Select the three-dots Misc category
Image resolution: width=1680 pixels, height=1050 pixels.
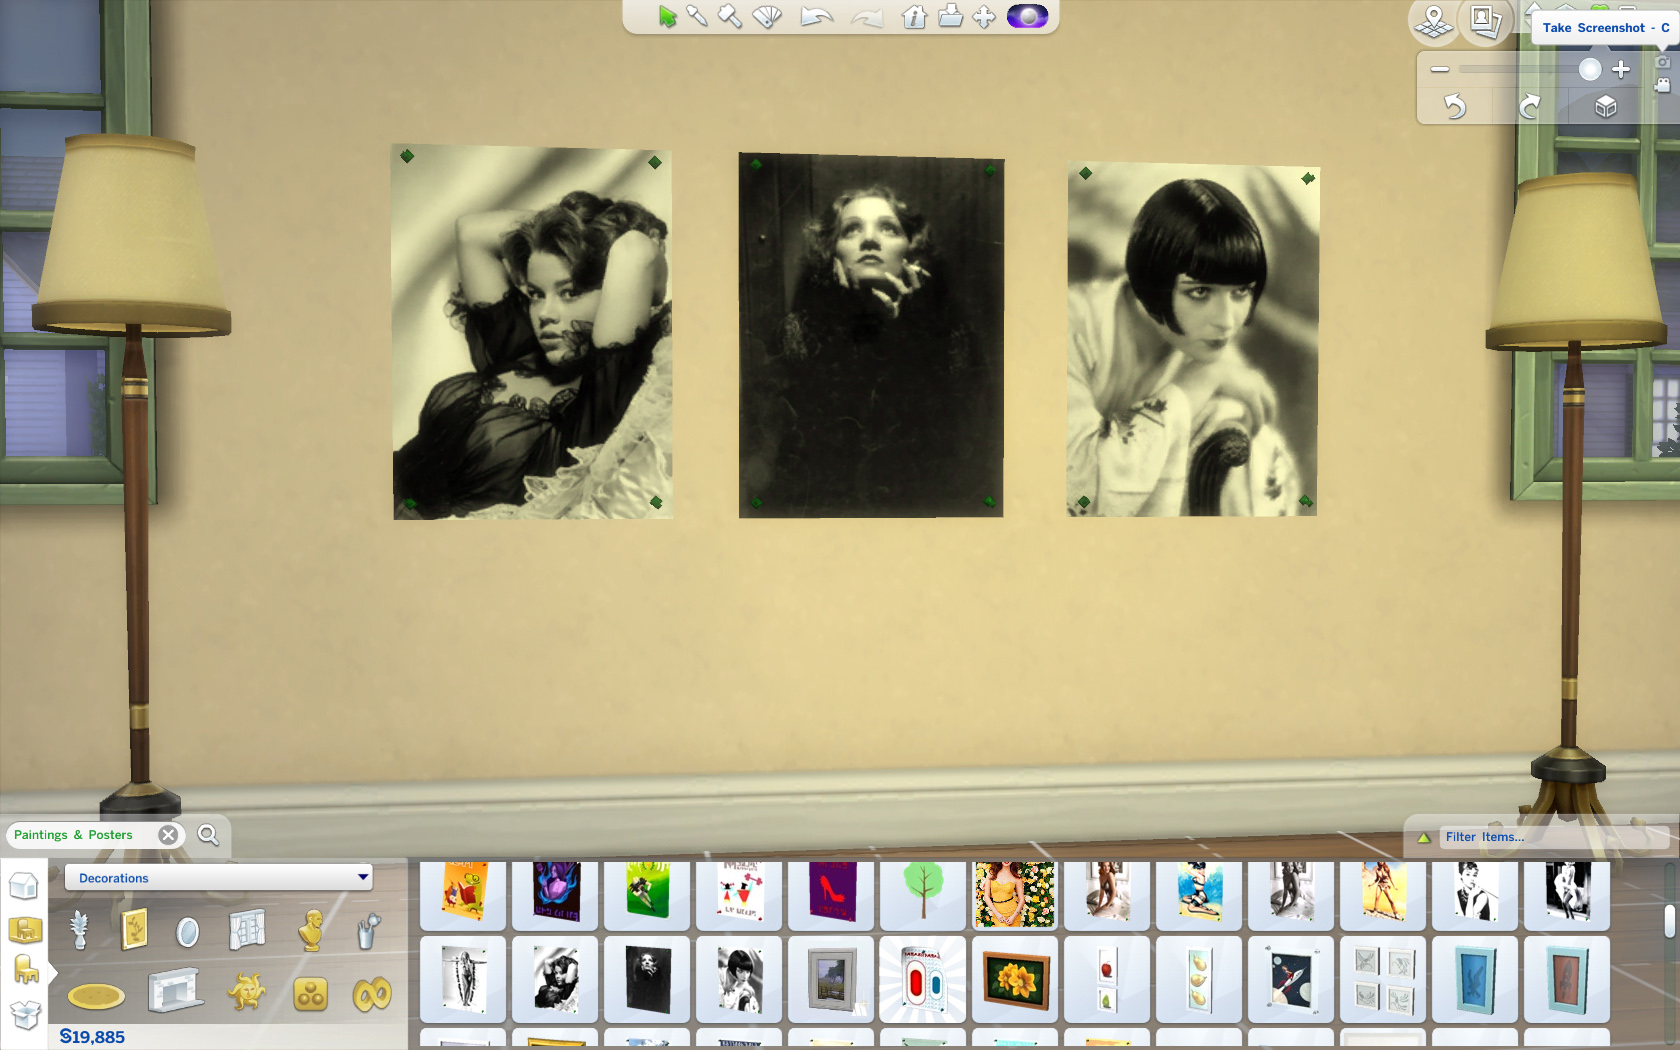[x=310, y=994]
